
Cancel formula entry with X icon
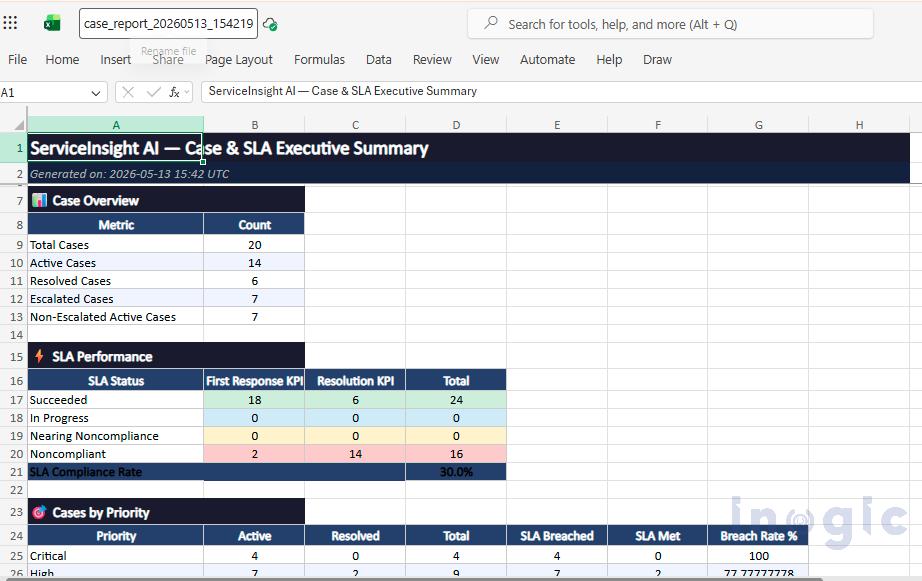(128, 92)
